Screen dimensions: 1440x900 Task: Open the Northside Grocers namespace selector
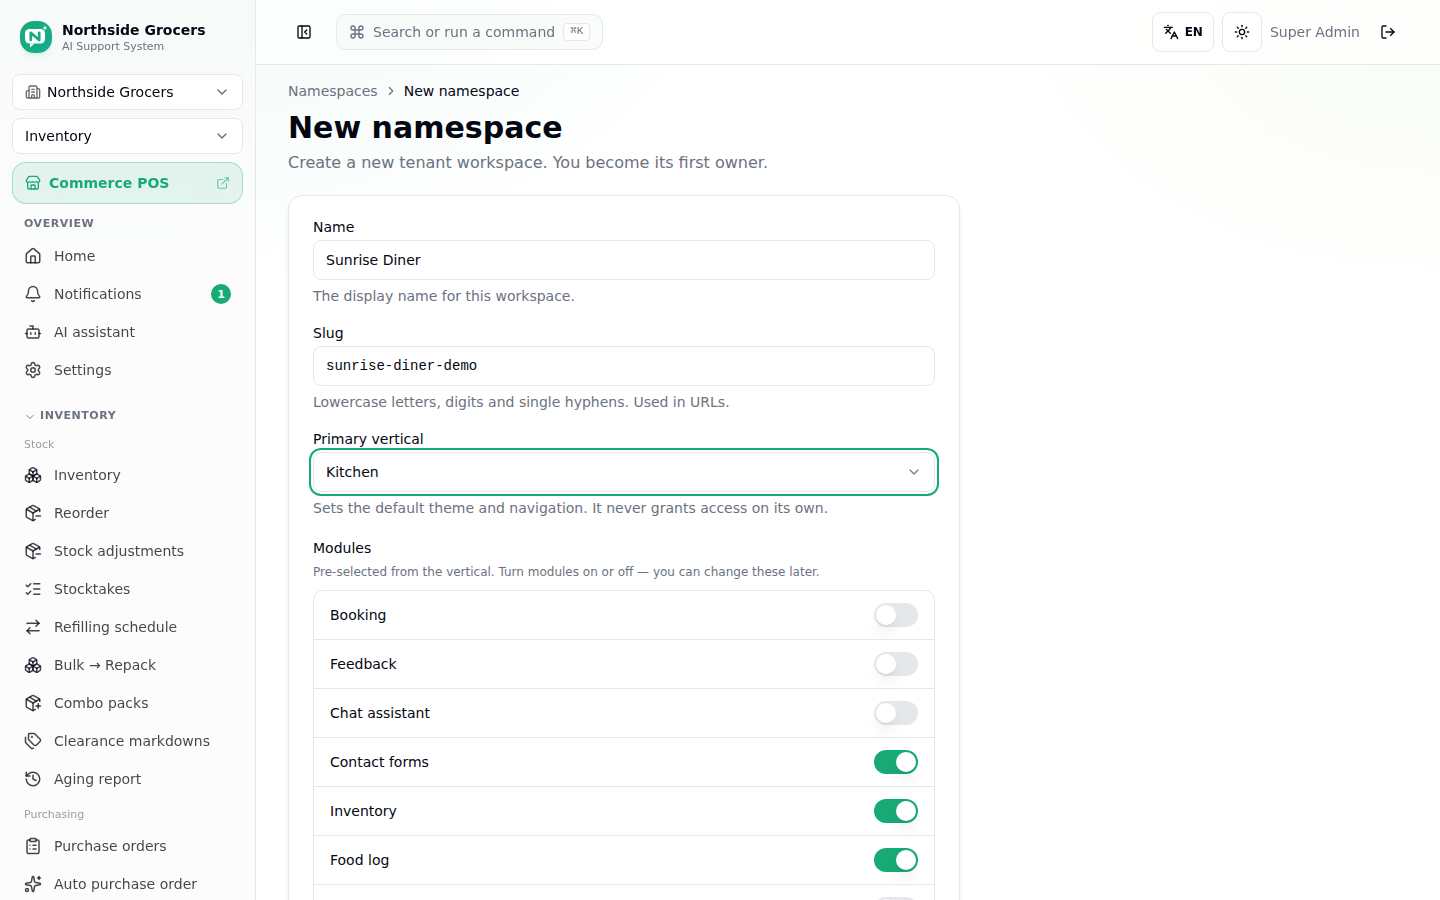(x=127, y=92)
